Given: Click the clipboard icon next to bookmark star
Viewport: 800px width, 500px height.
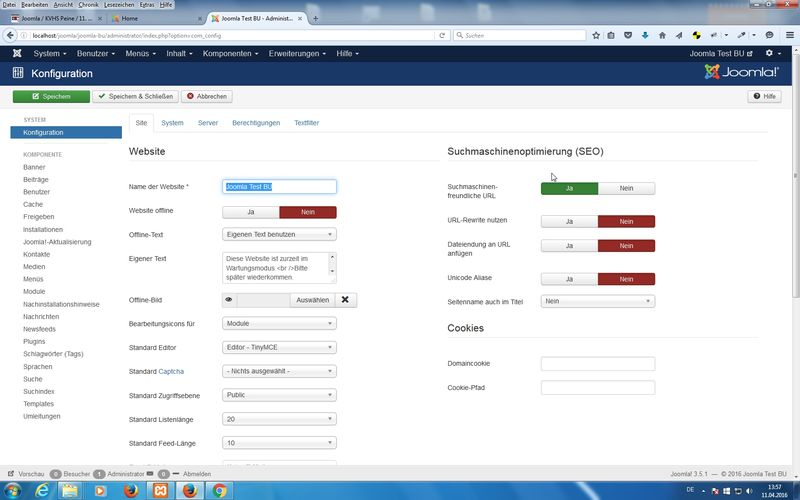Looking at the screenshot, I should pyautogui.click(x=611, y=35).
